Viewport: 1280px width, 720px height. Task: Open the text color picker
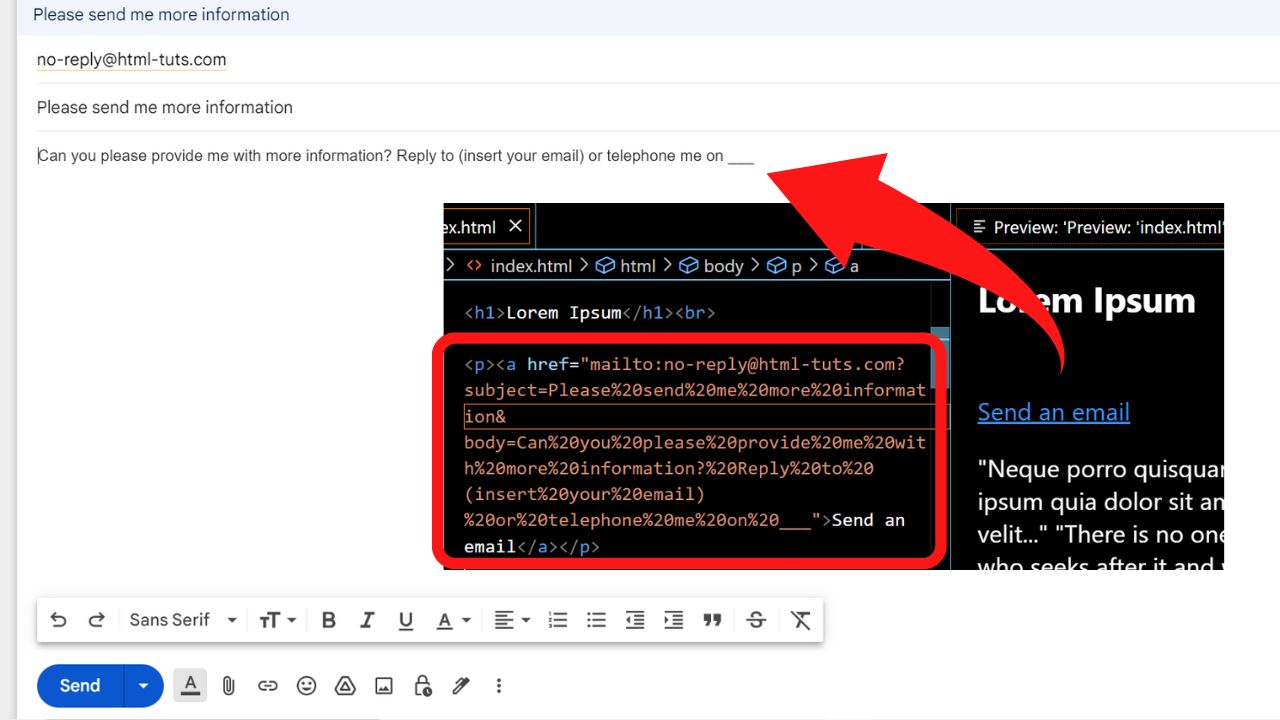pyautogui.click(x=453, y=620)
